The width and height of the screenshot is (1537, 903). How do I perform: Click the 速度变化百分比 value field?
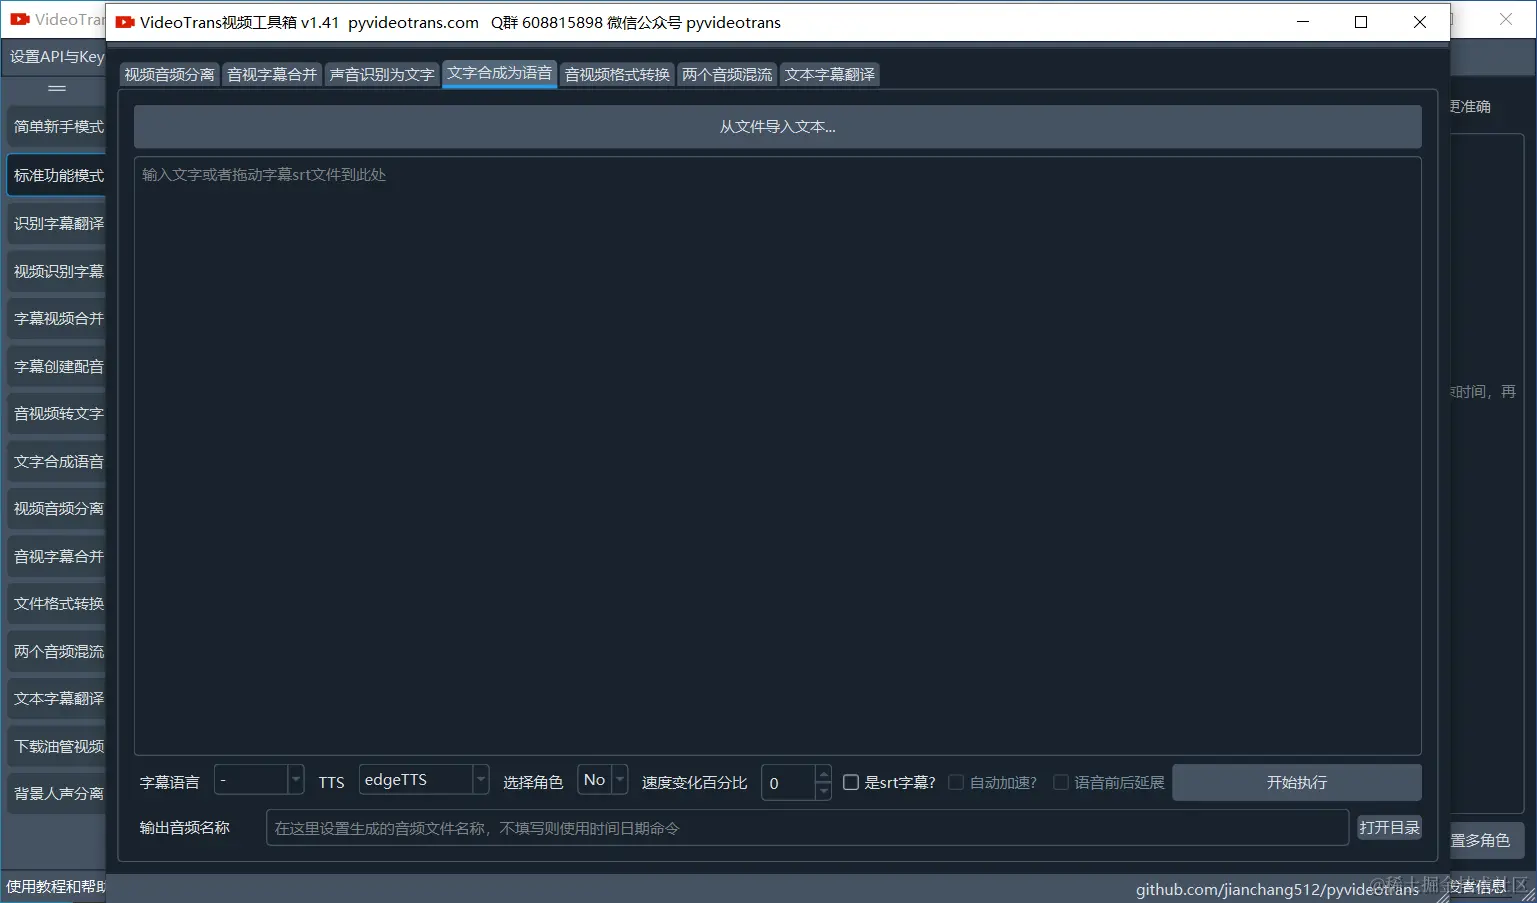click(x=789, y=783)
